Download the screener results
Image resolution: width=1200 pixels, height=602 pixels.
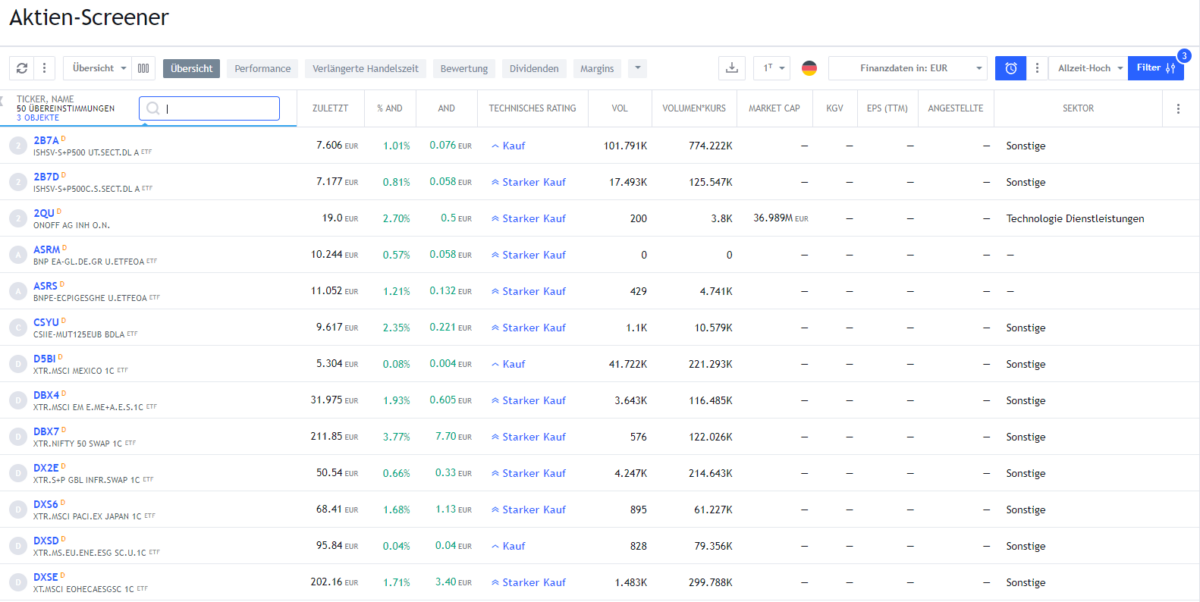(x=731, y=68)
